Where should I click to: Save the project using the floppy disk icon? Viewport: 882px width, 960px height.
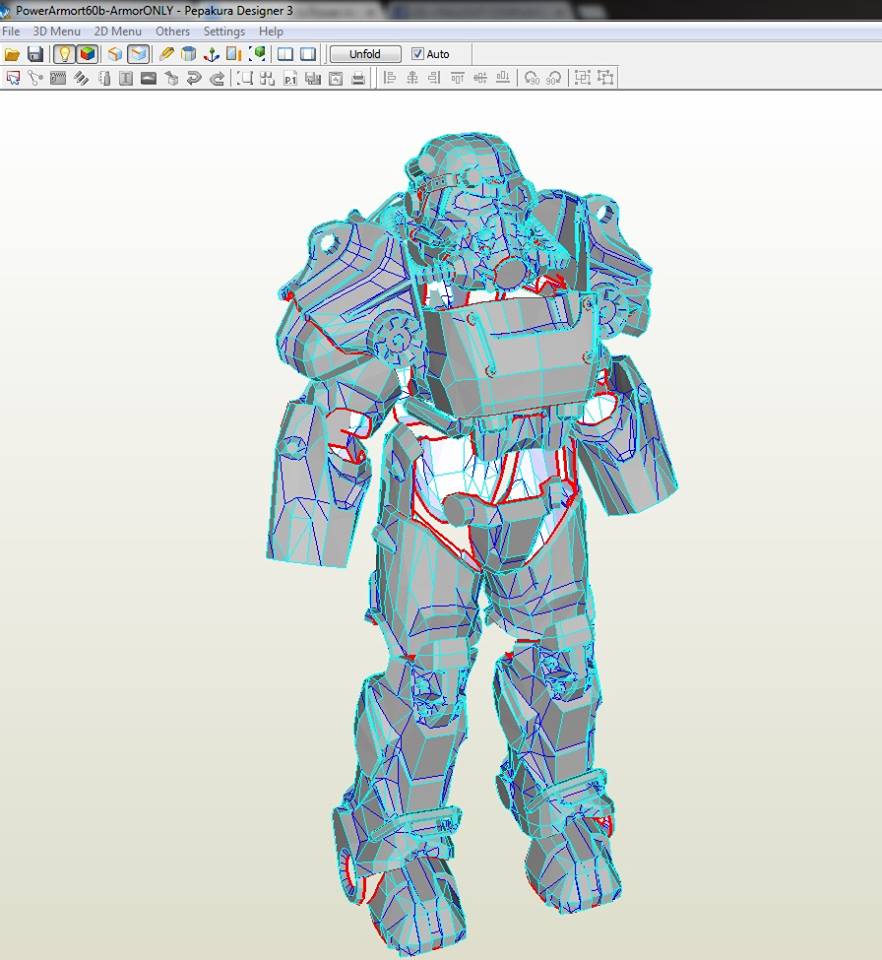pos(35,54)
